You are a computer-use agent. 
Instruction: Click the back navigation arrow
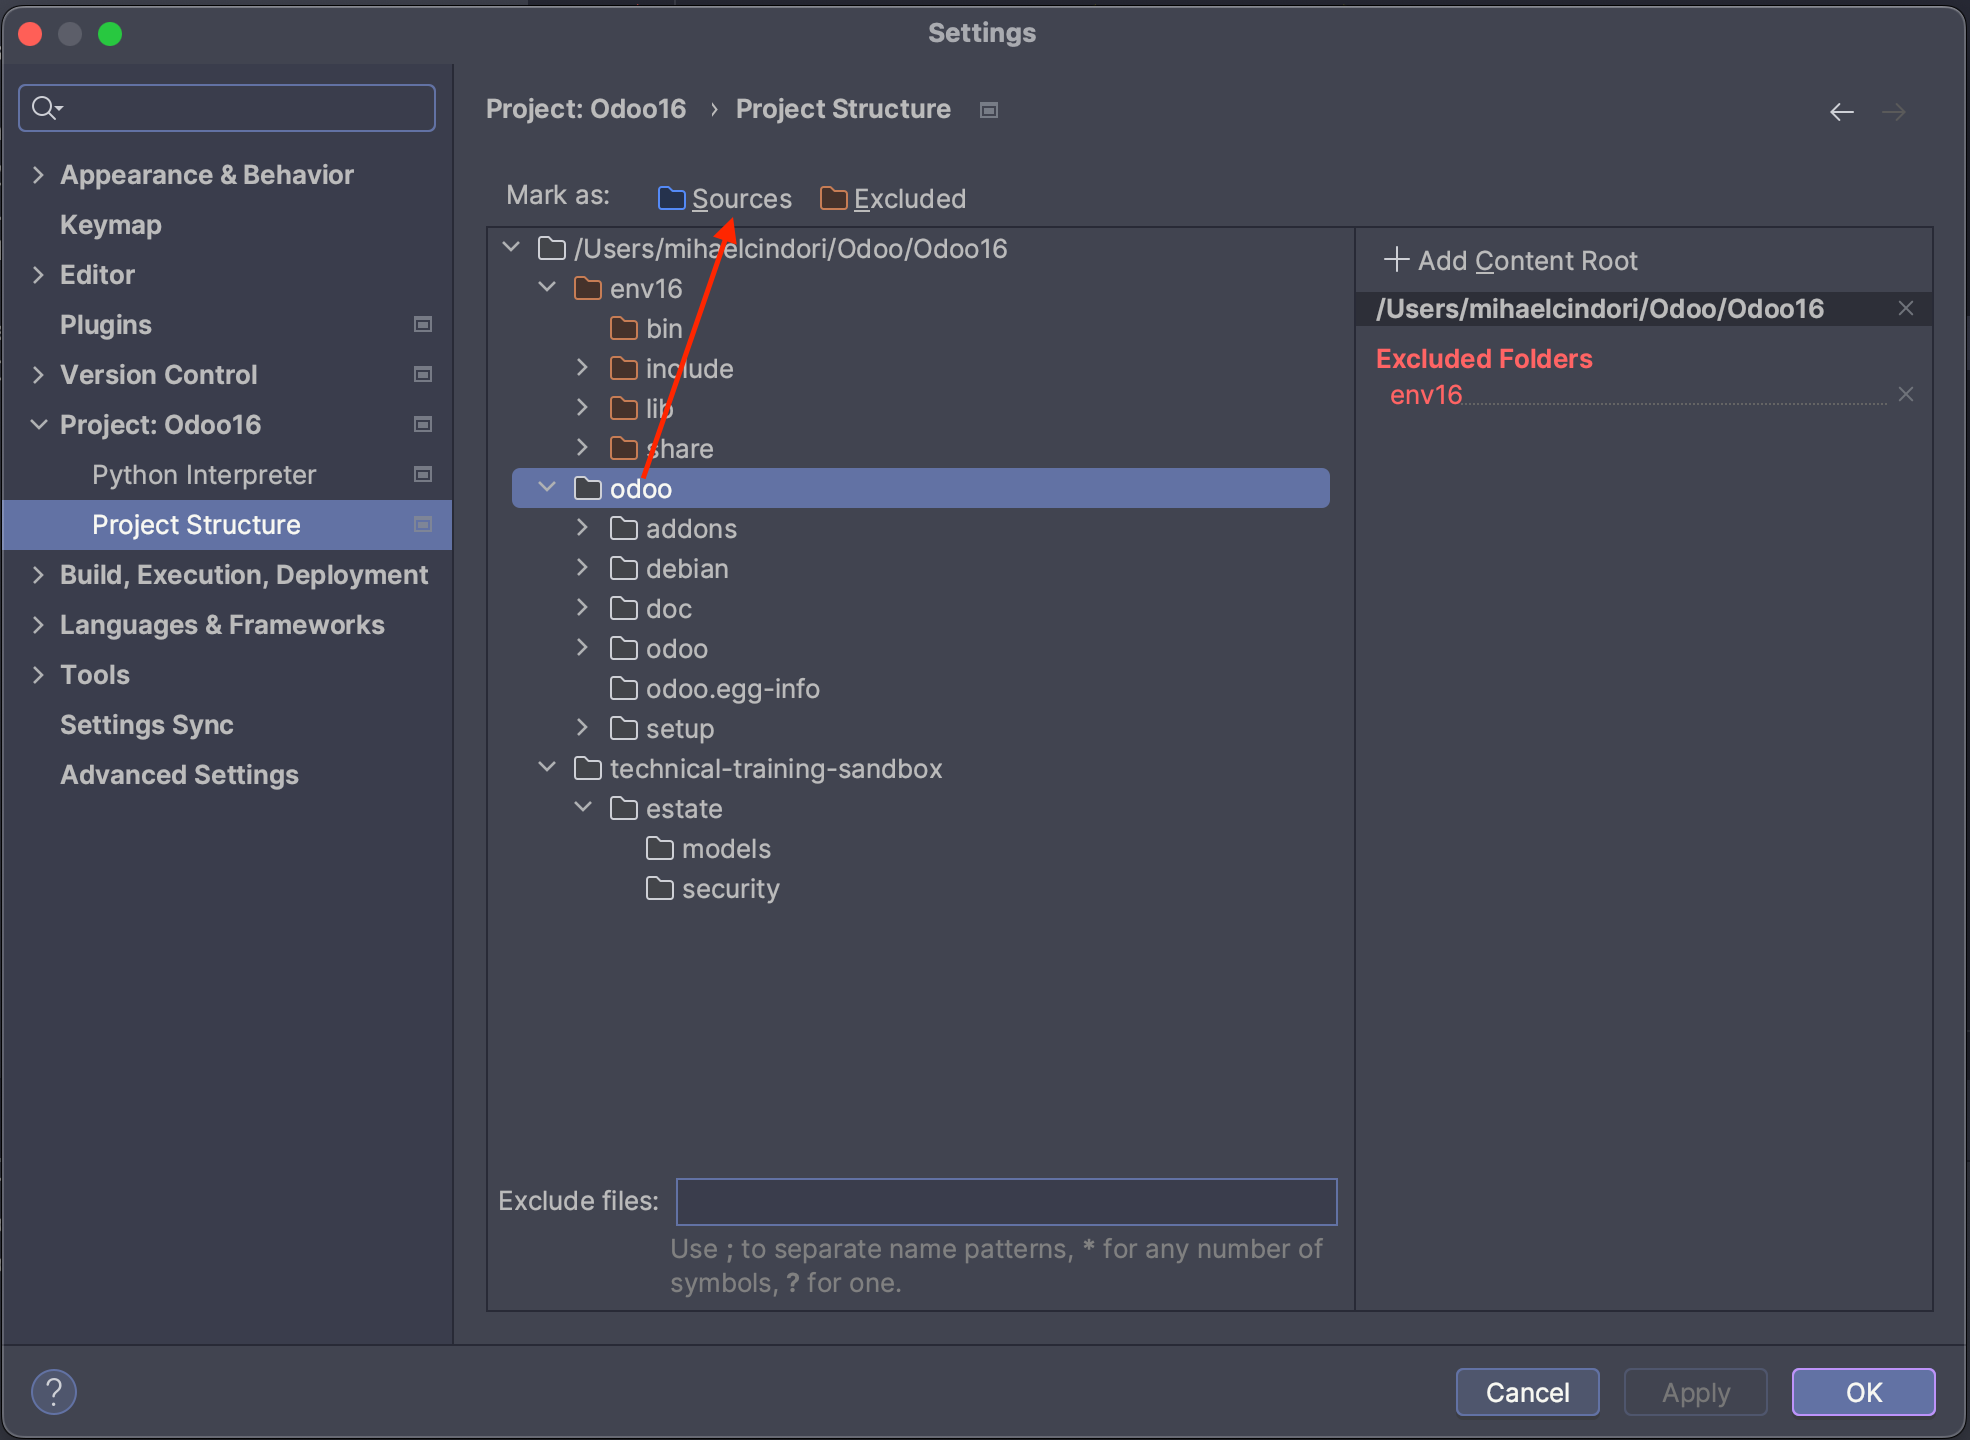coord(1841,111)
